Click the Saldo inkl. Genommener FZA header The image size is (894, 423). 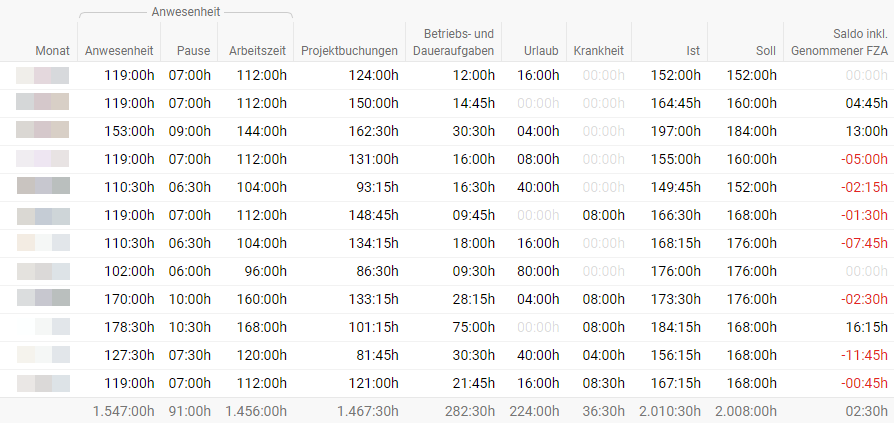839,42
